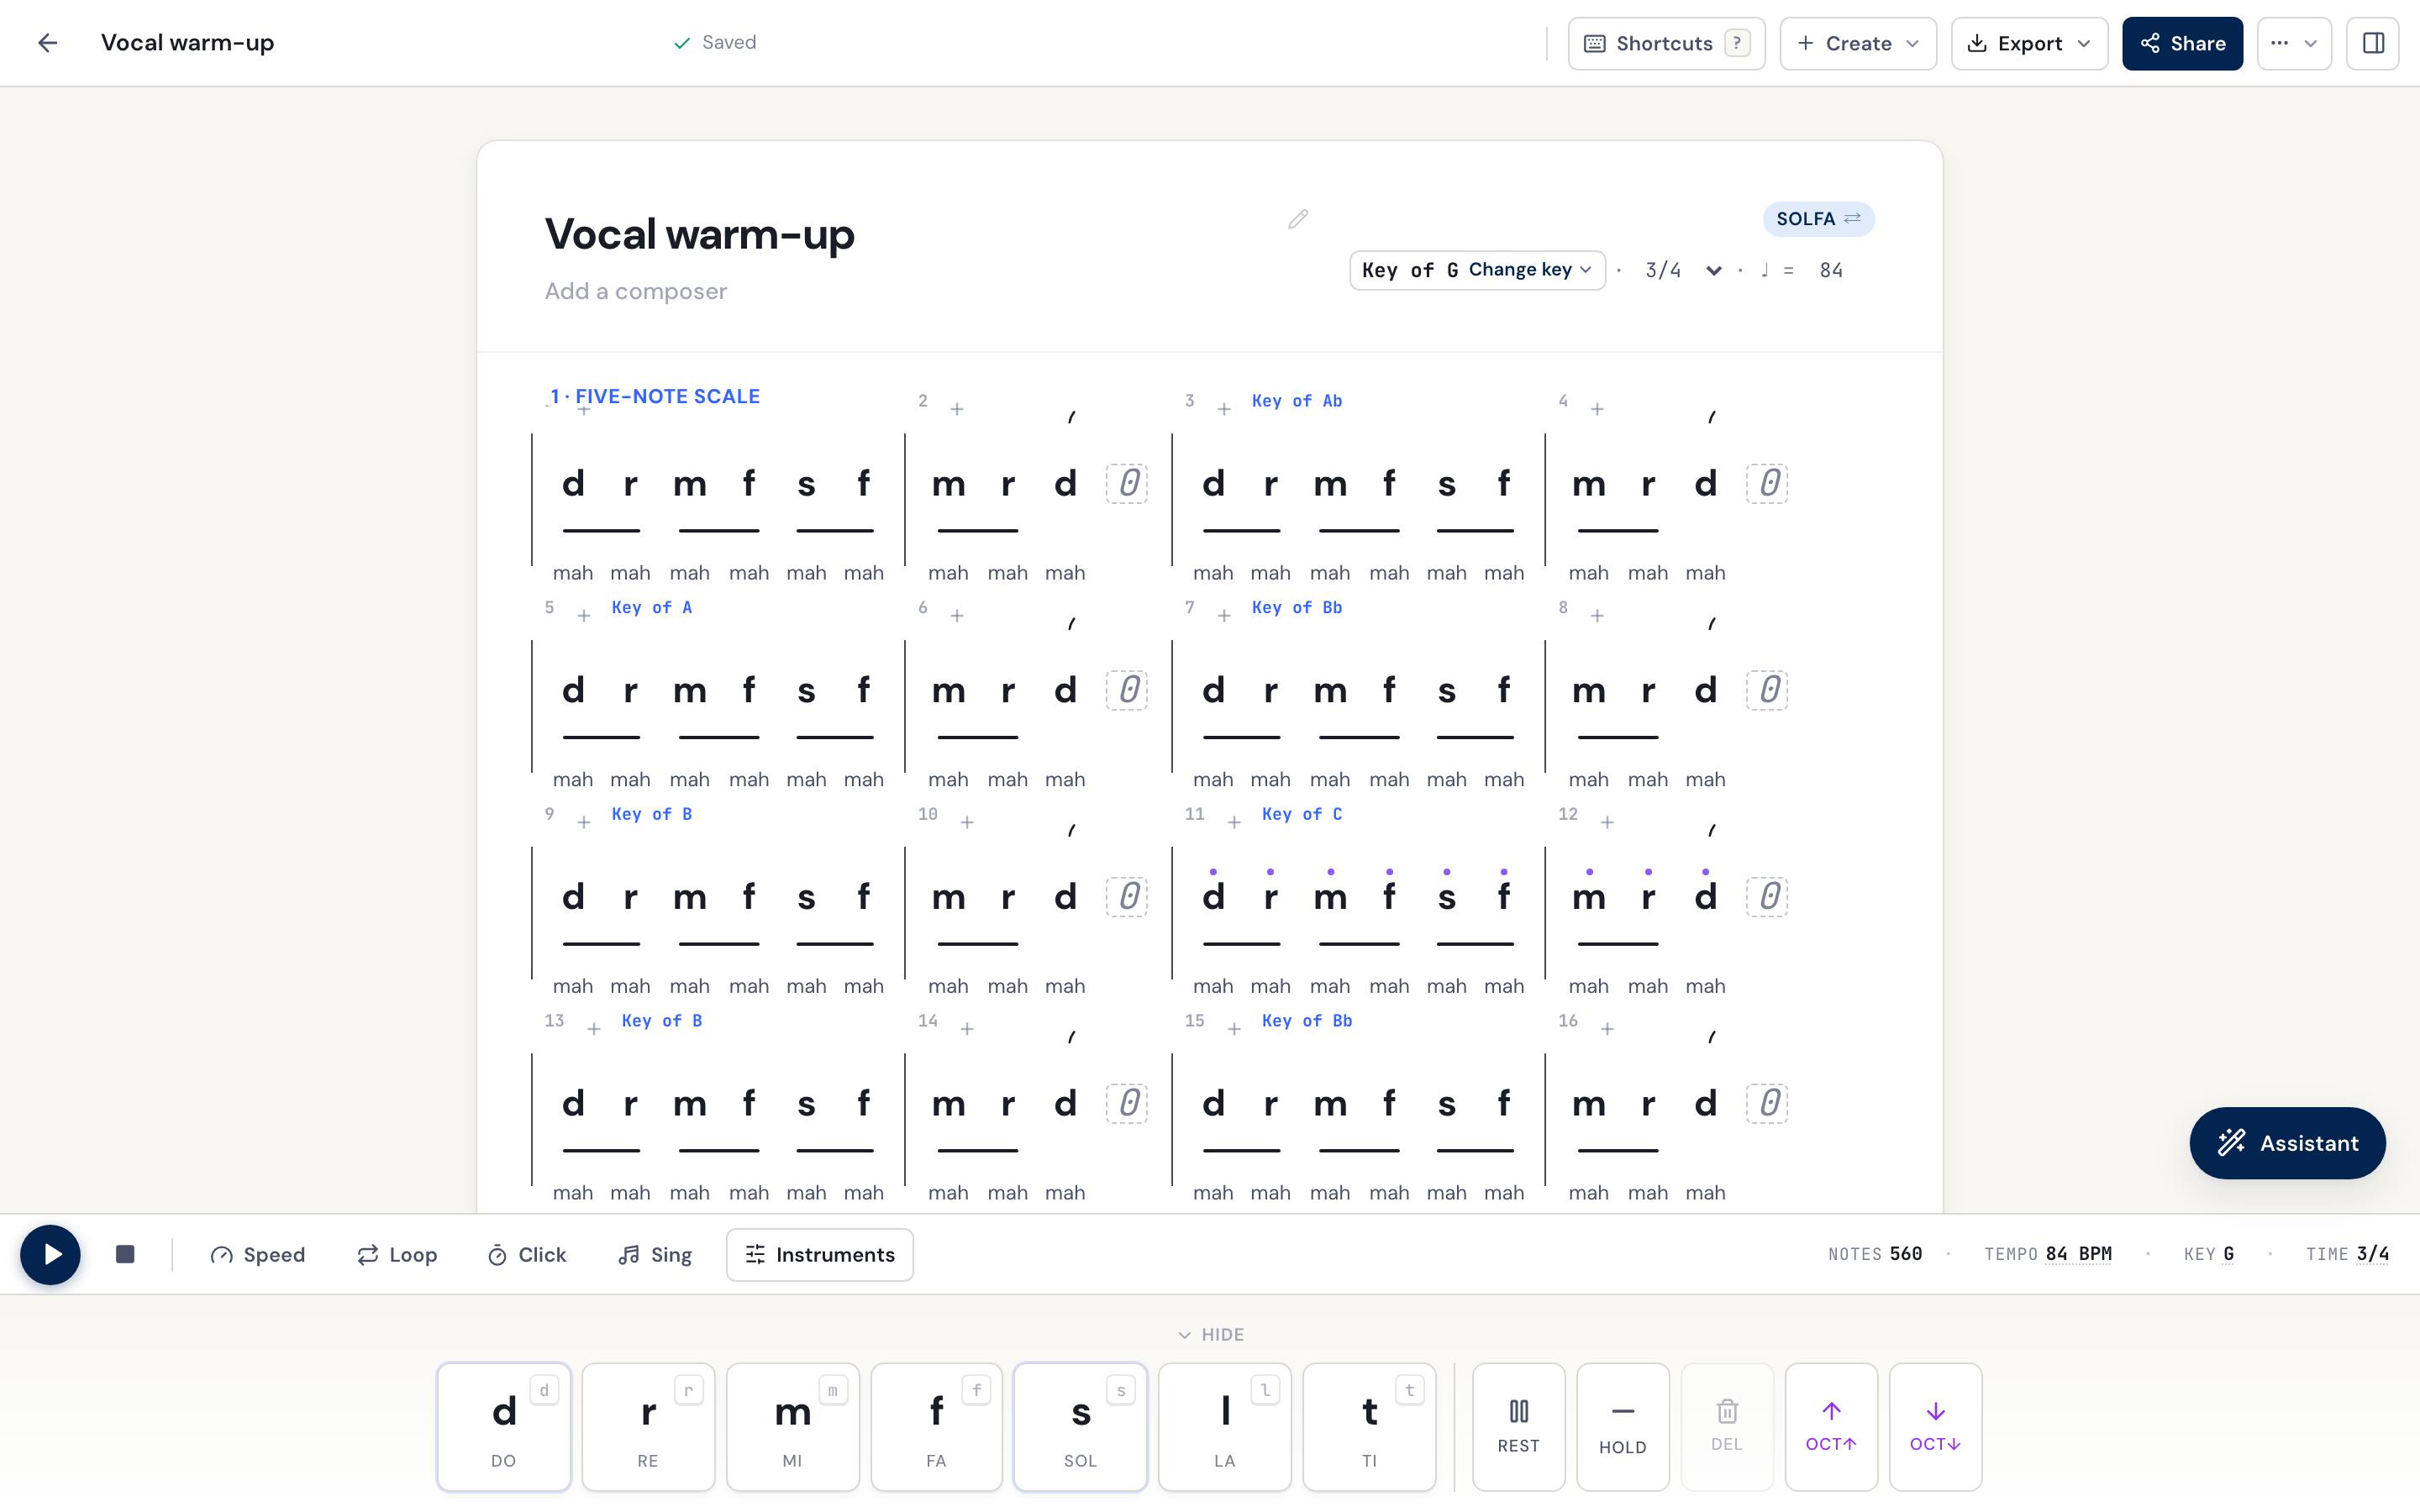Image resolution: width=2420 pixels, height=1512 pixels.
Task: Click the plus icon above measure 16
Action: click(x=1607, y=1029)
